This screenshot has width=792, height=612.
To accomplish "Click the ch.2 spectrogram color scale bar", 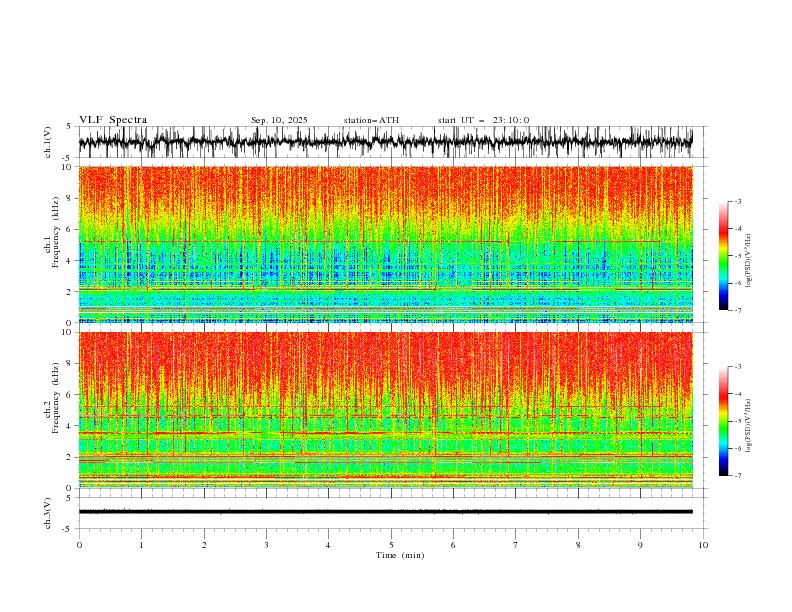I will [x=723, y=421].
